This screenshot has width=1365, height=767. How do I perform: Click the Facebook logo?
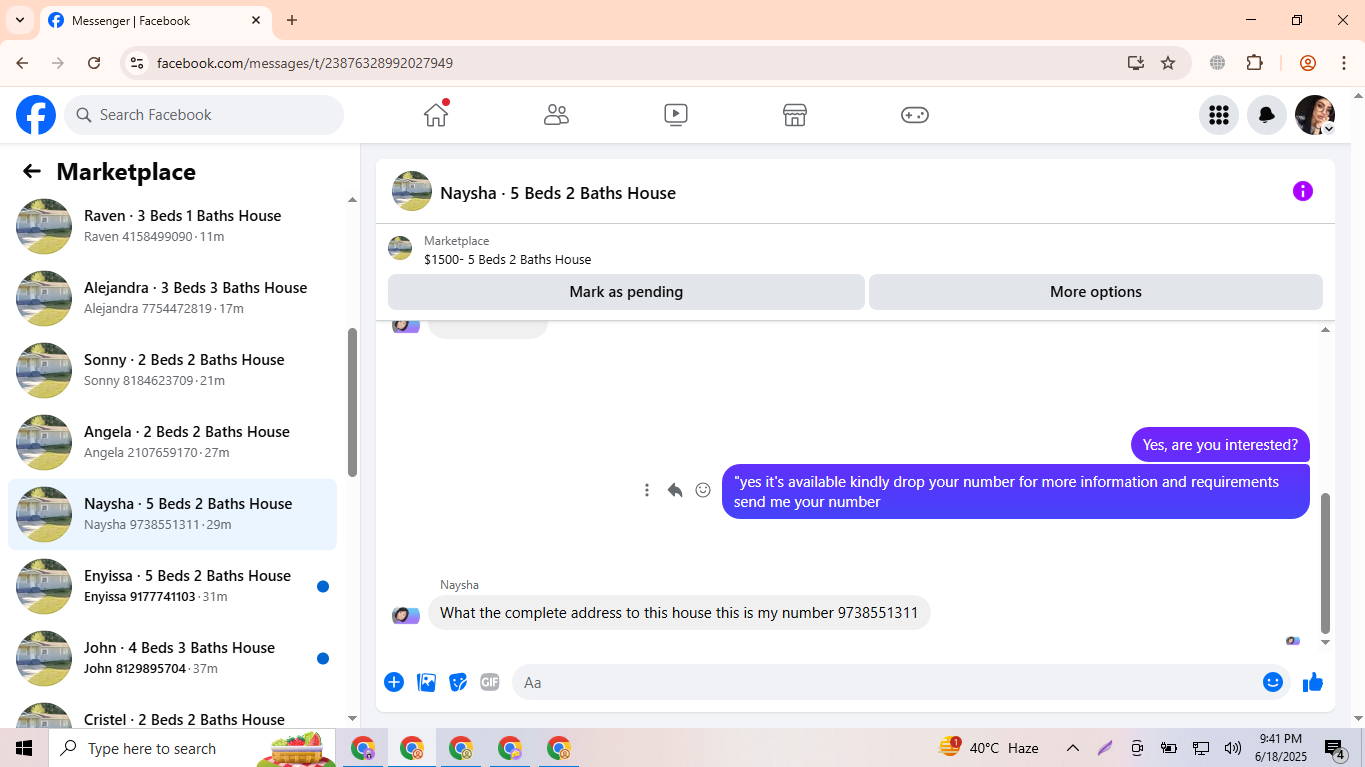(x=36, y=115)
